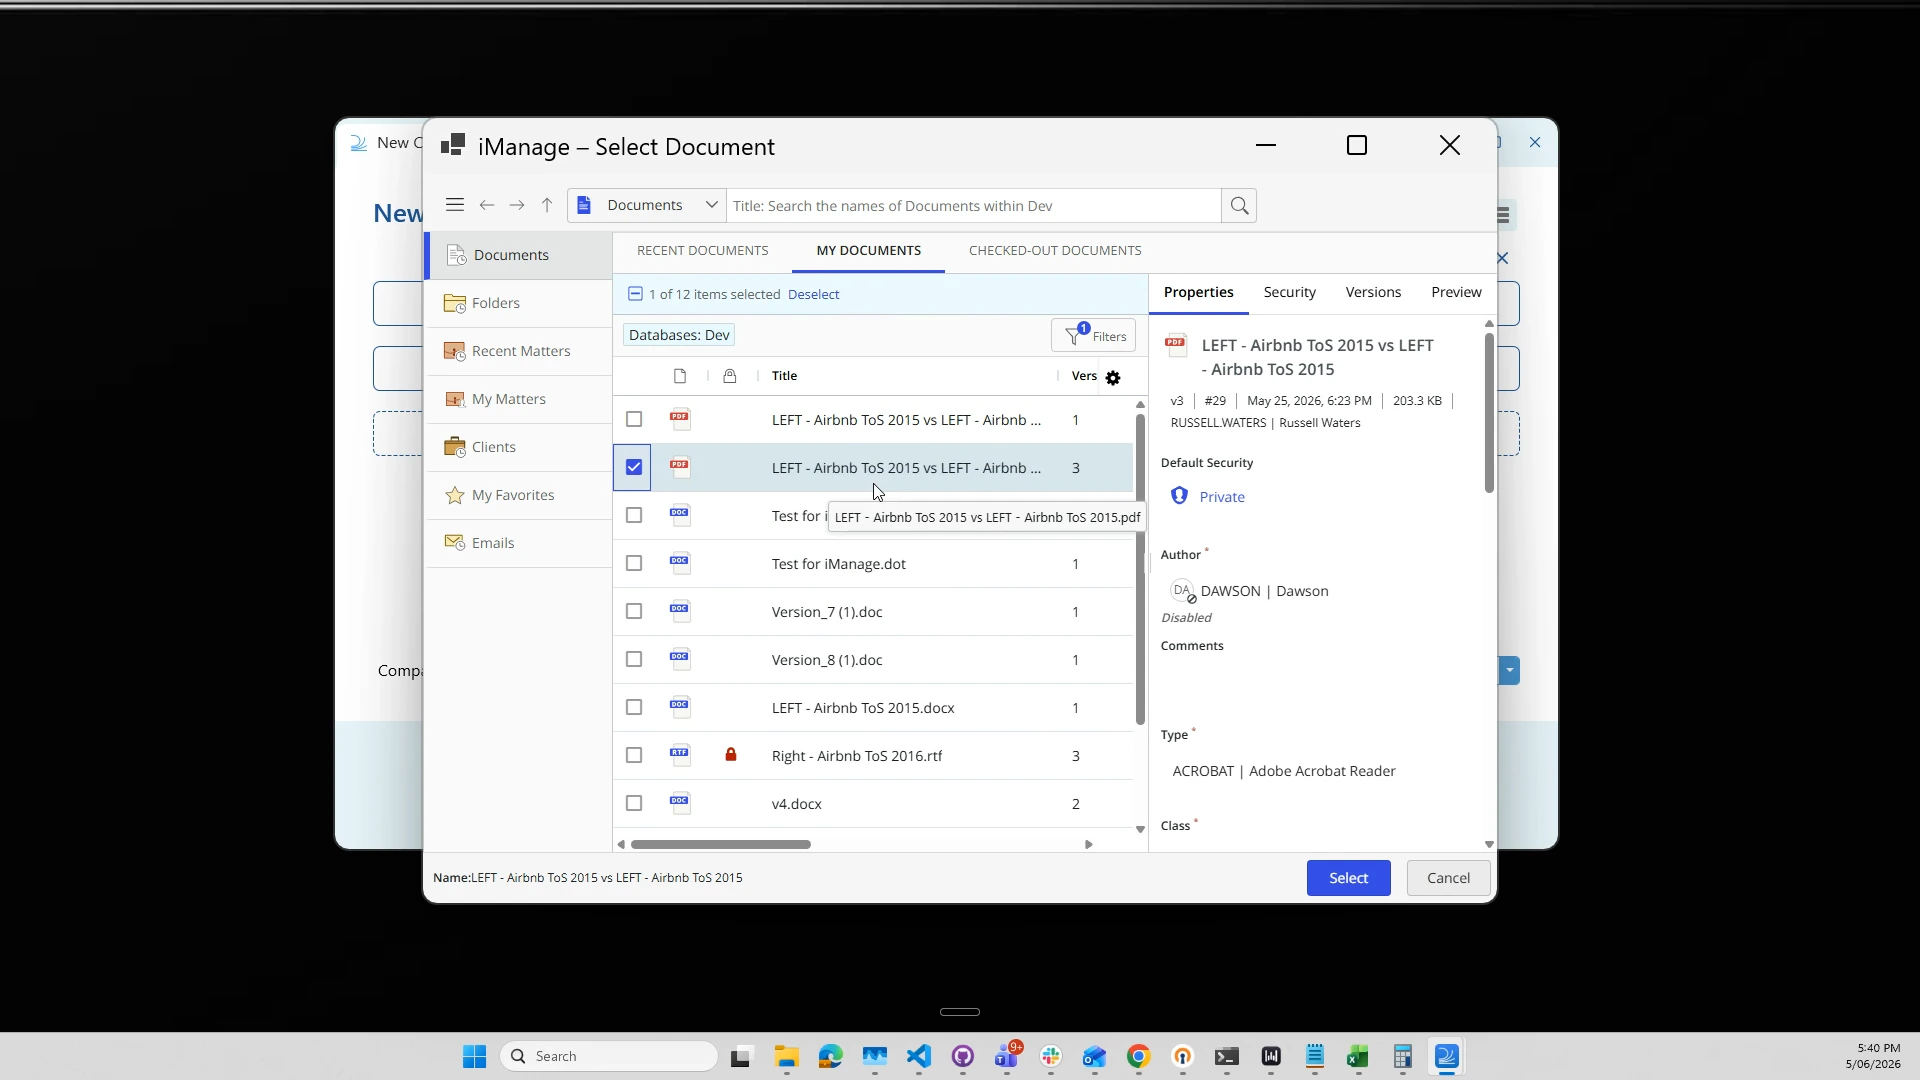Open the Preview tab
The image size is (1920, 1080).
[1456, 292]
